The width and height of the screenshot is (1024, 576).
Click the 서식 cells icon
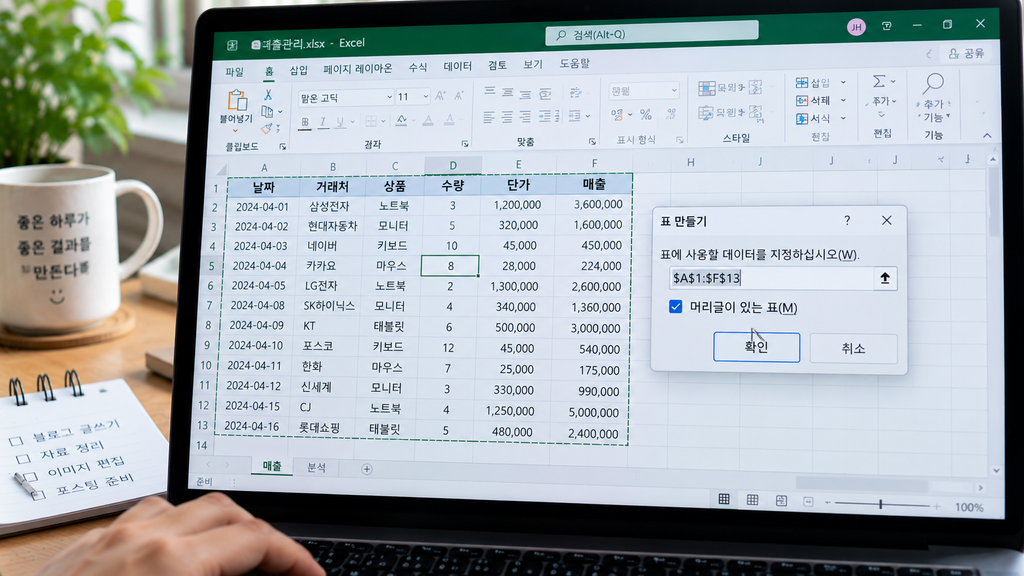pyautogui.click(x=802, y=119)
